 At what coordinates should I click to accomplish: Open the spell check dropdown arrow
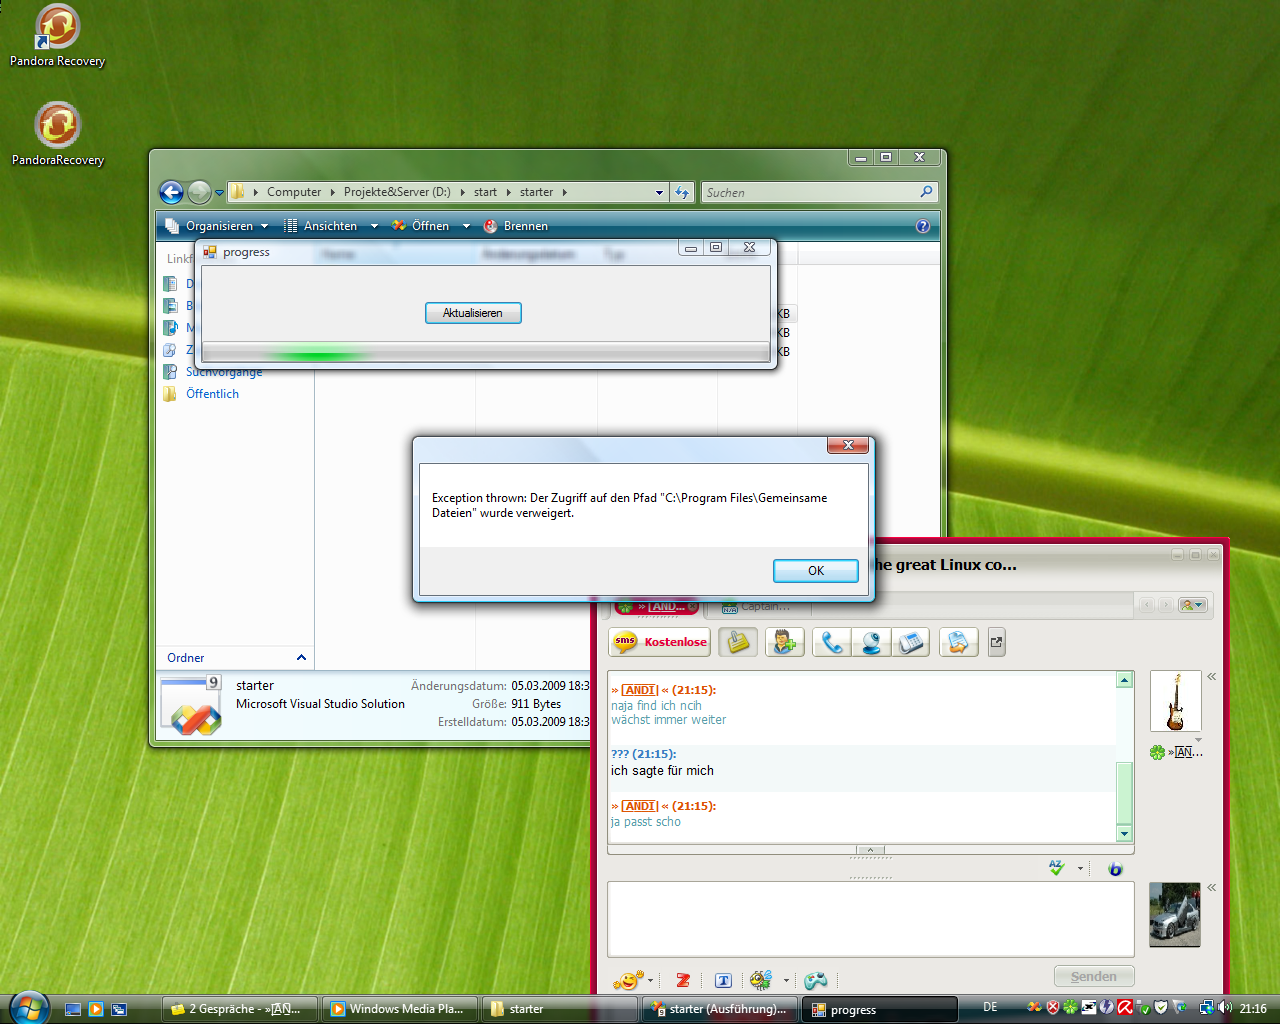click(1081, 869)
